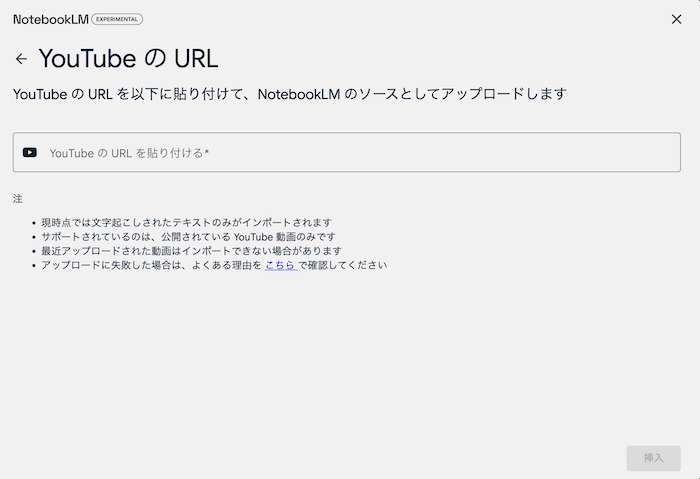Close the dialog with the X icon

coord(677,19)
